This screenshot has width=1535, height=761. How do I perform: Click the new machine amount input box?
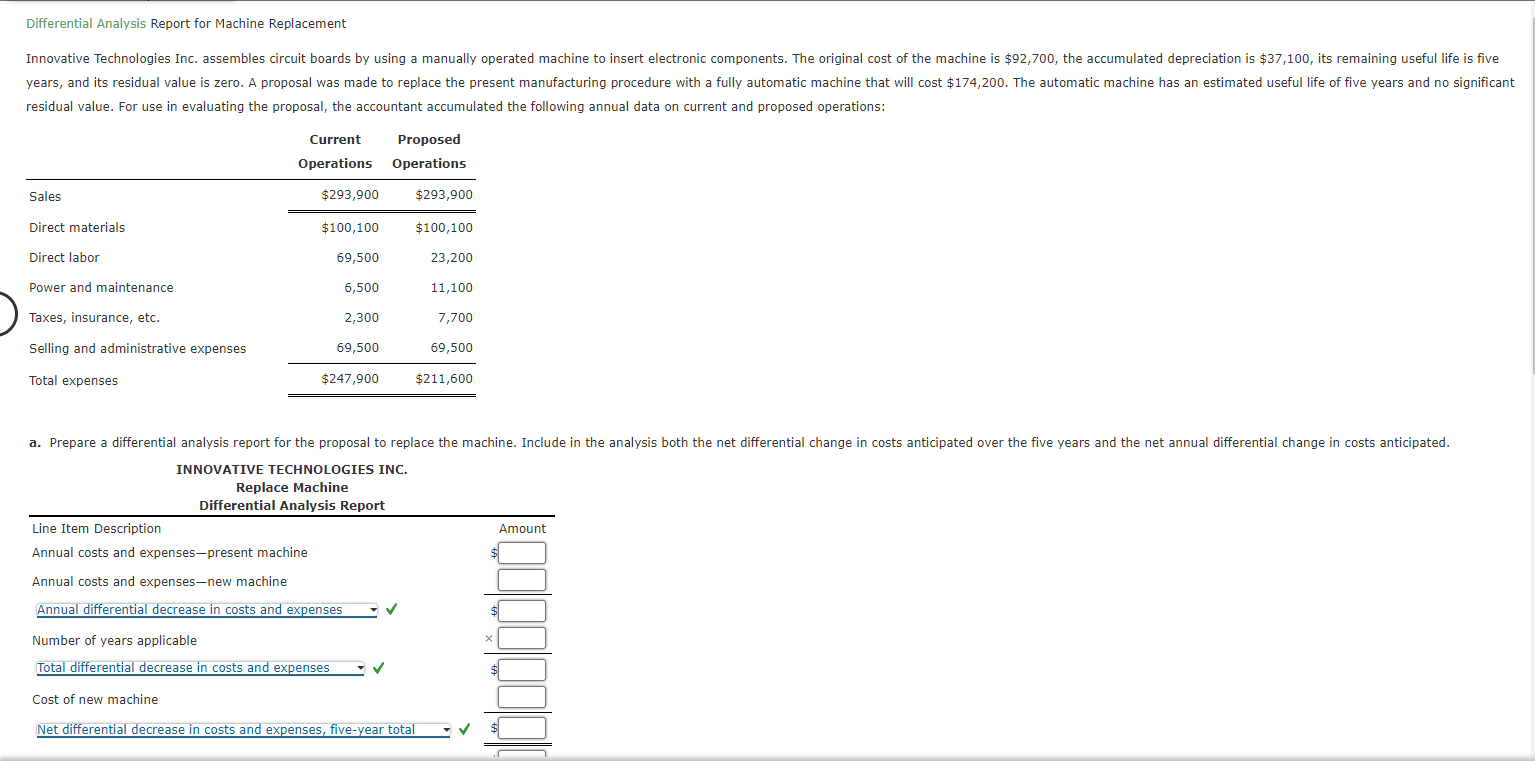521,579
